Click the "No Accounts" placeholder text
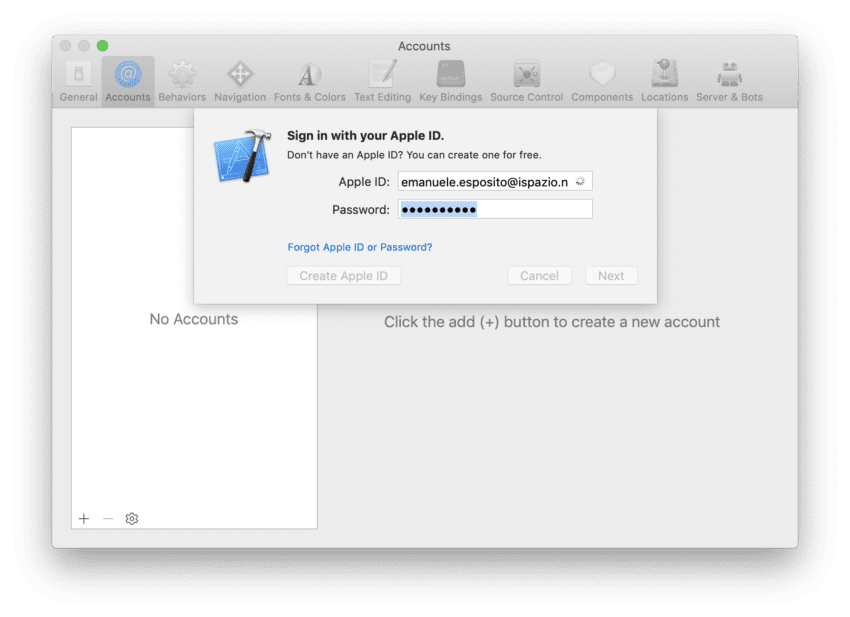 tap(194, 319)
